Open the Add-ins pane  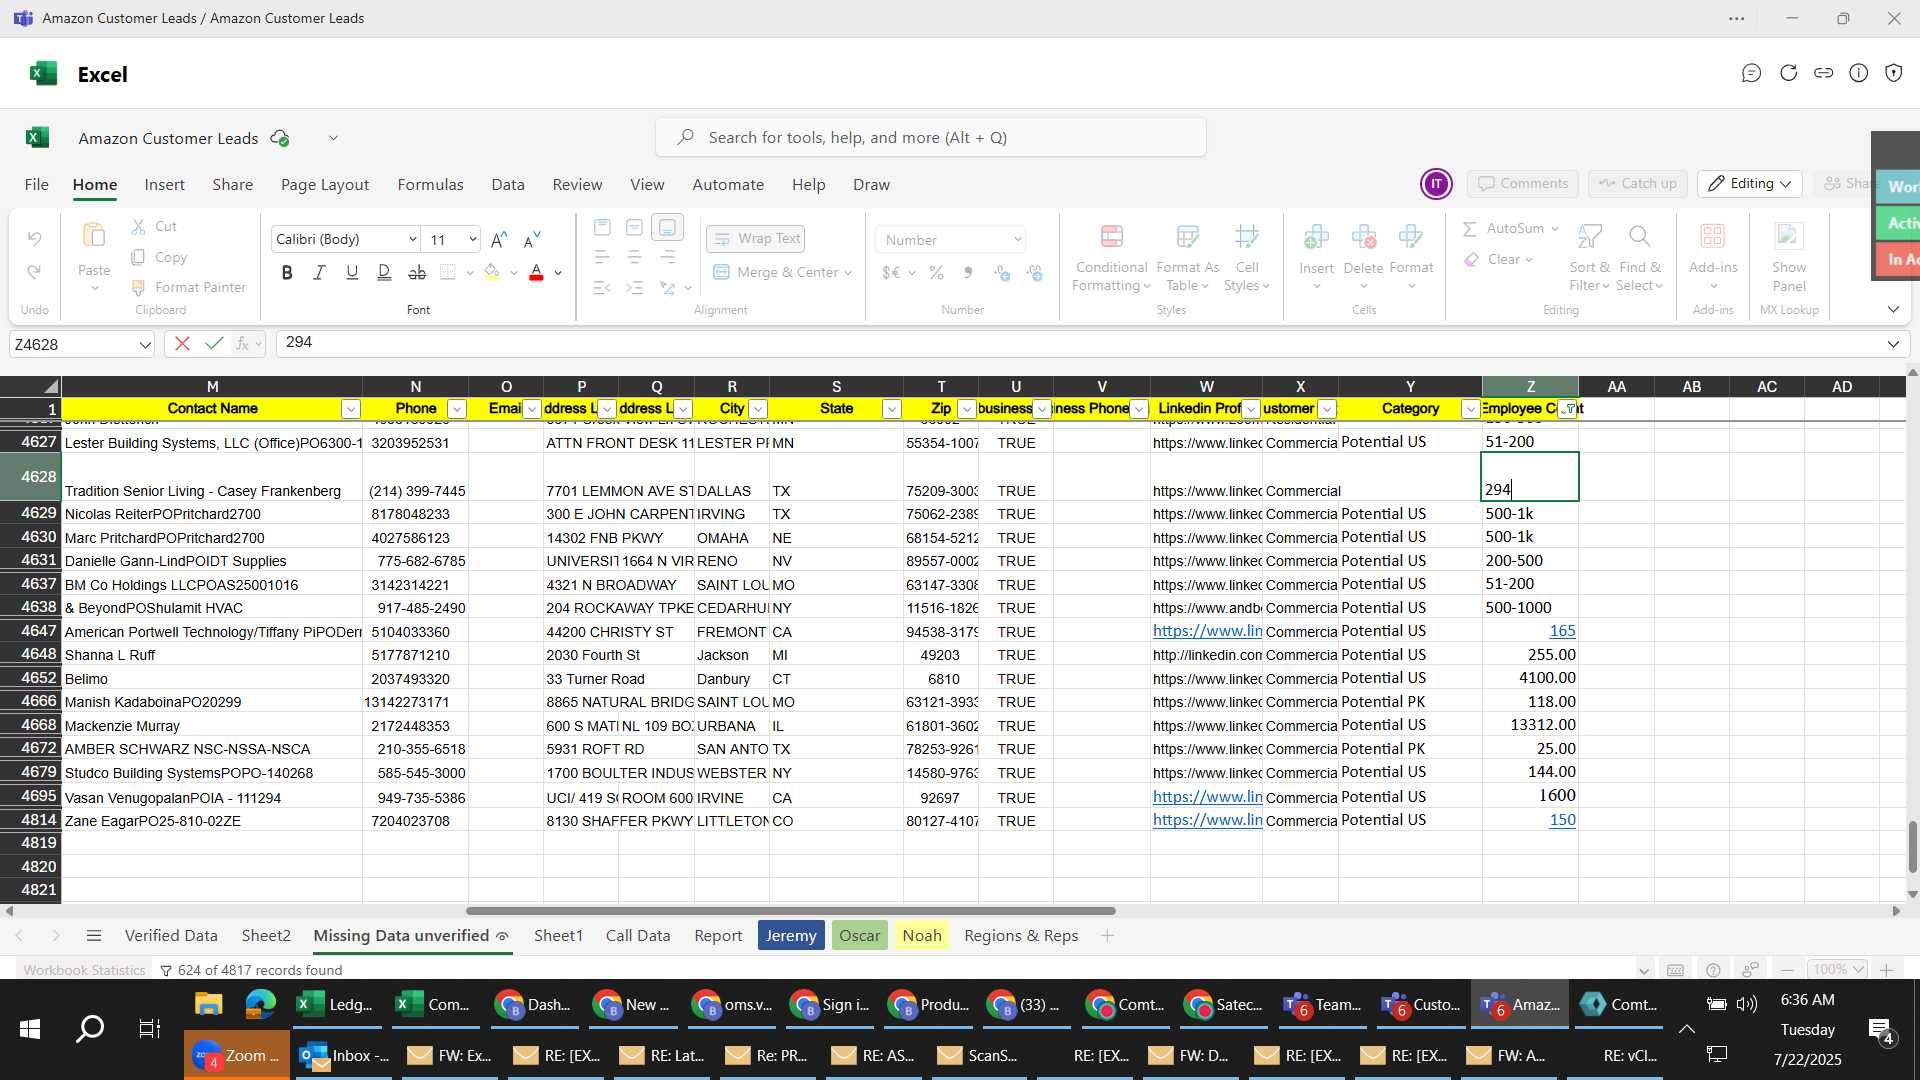click(1713, 258)
